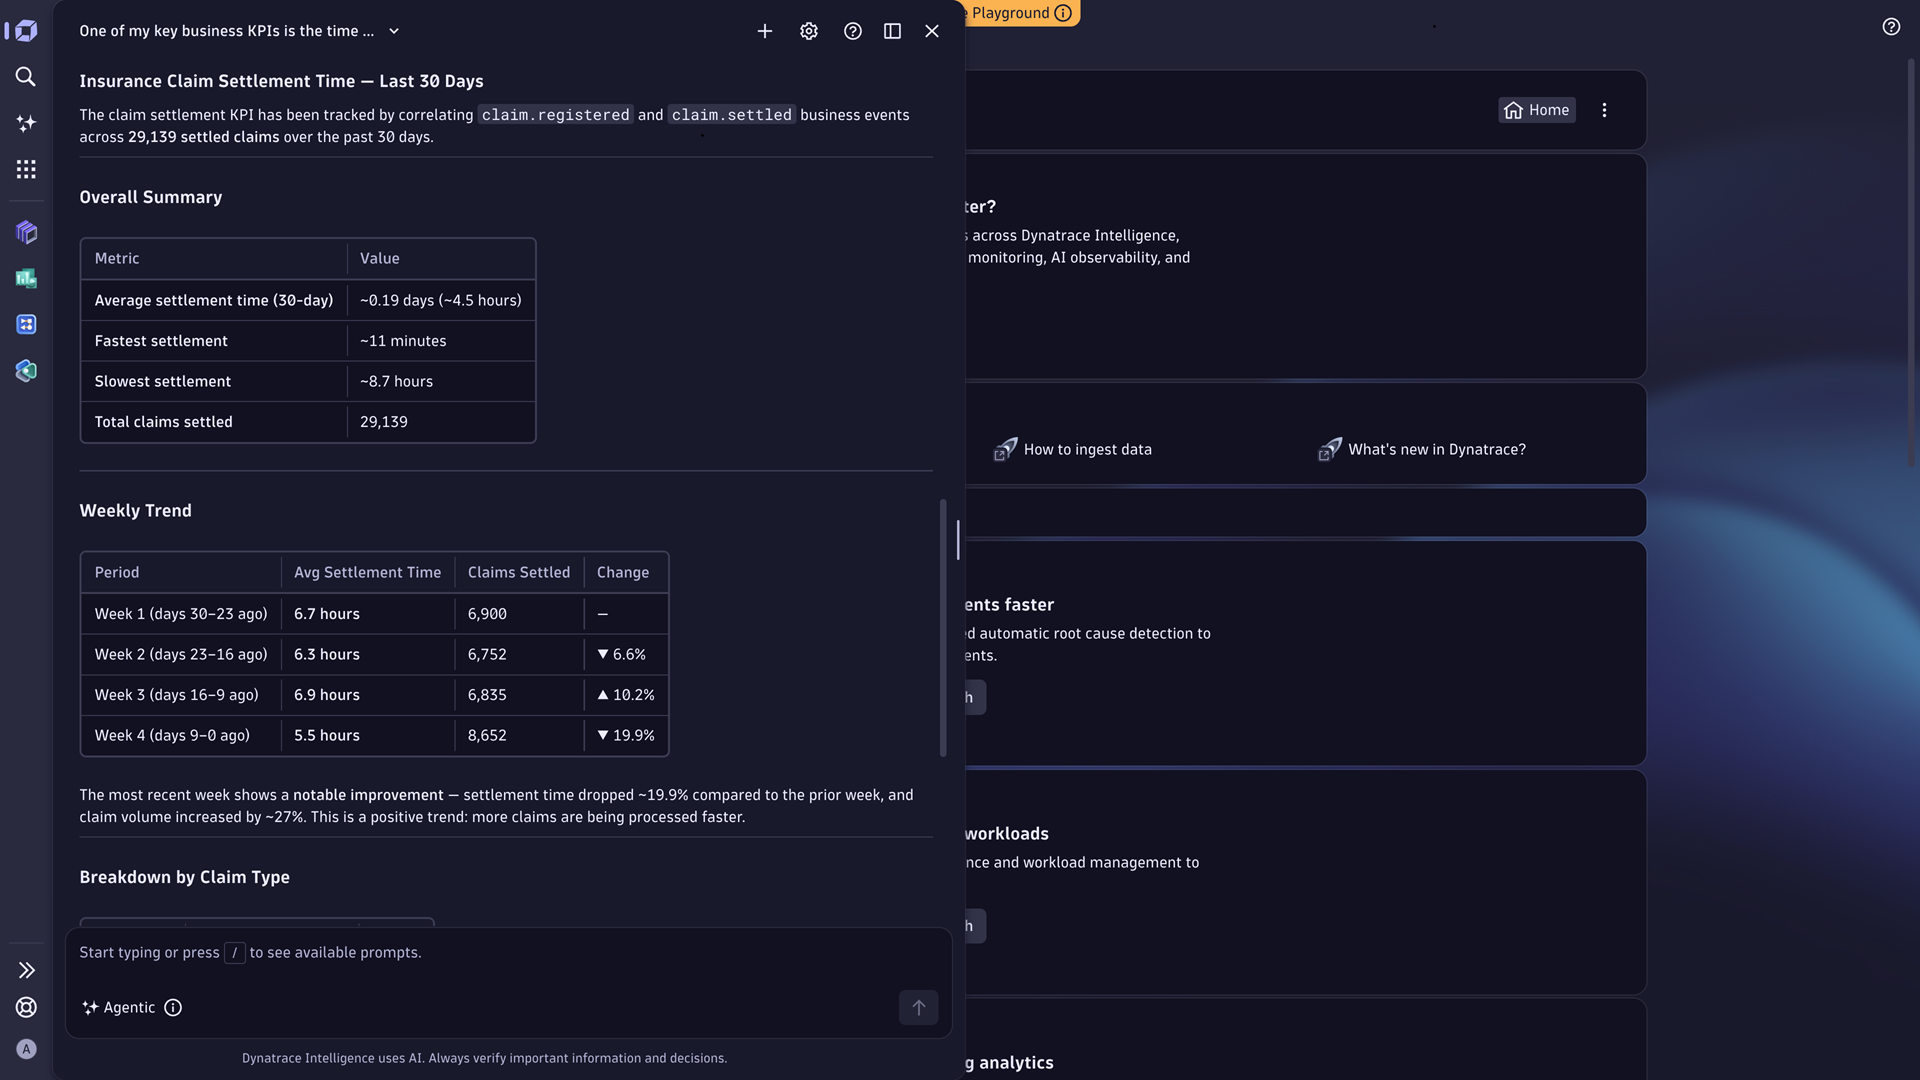Send the message with arrow button
This screenshot has height=1080, width=1920.
click(x=918, y=1008)
